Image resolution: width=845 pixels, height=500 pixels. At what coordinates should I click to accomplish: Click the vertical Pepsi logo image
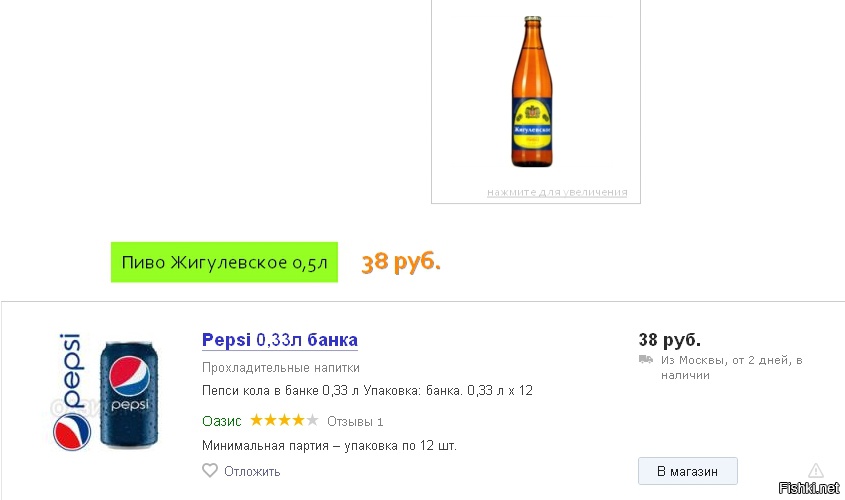click(71, 390)
